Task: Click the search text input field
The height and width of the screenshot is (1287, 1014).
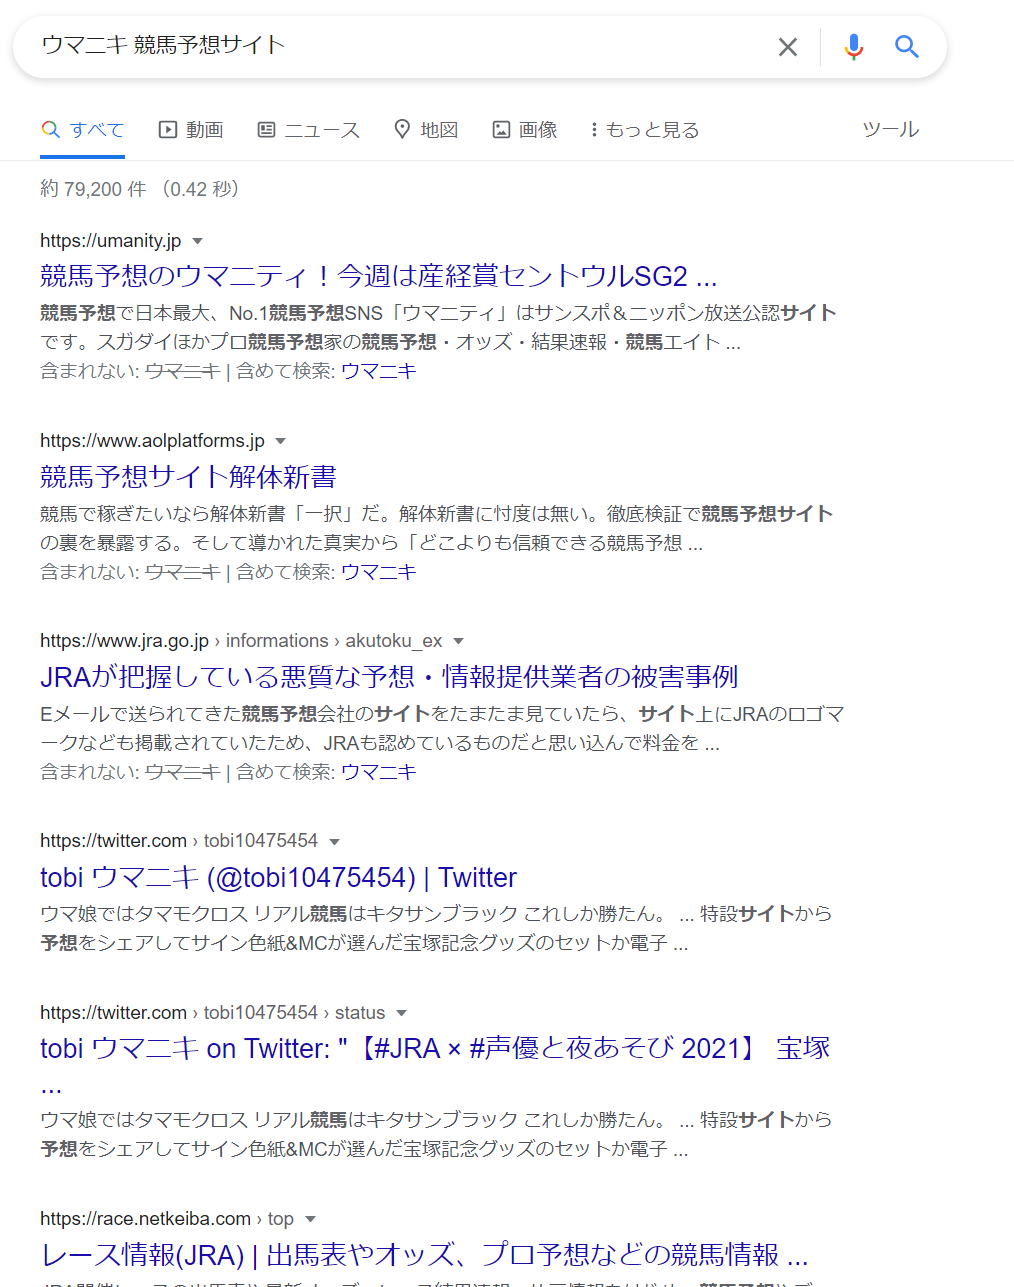Action: point(400,45)
